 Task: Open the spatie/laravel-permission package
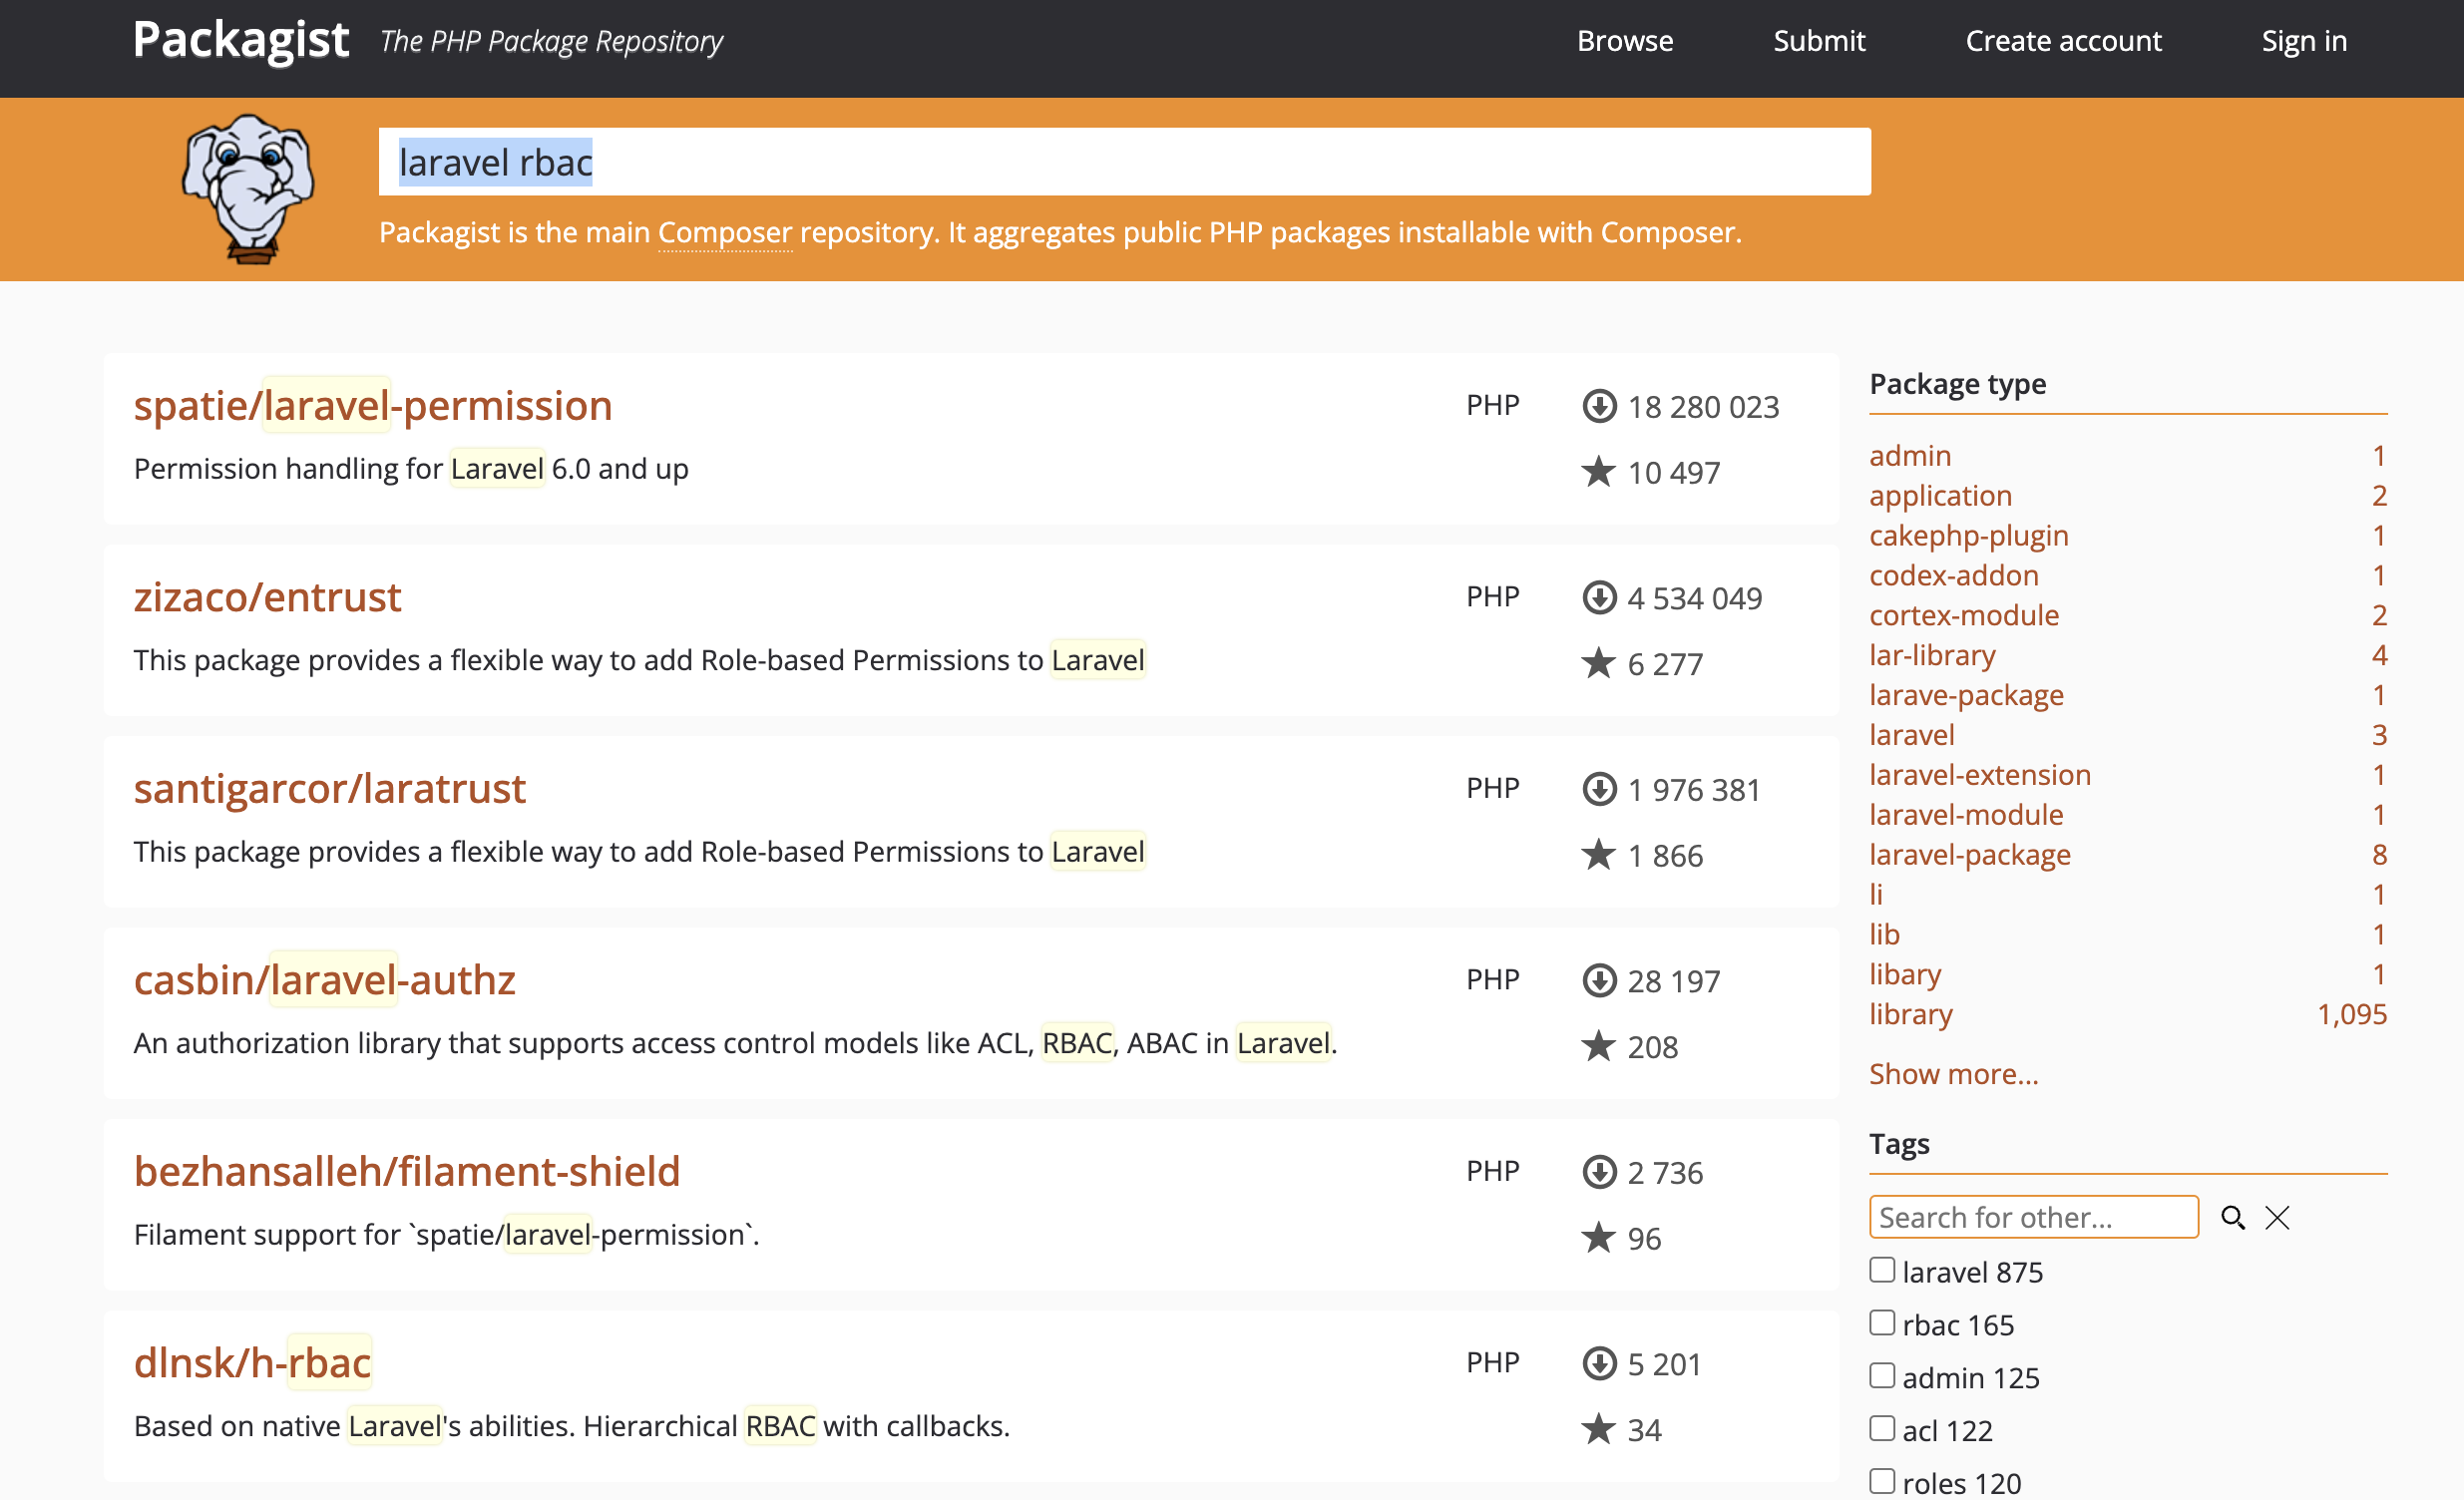pos(373,405)
